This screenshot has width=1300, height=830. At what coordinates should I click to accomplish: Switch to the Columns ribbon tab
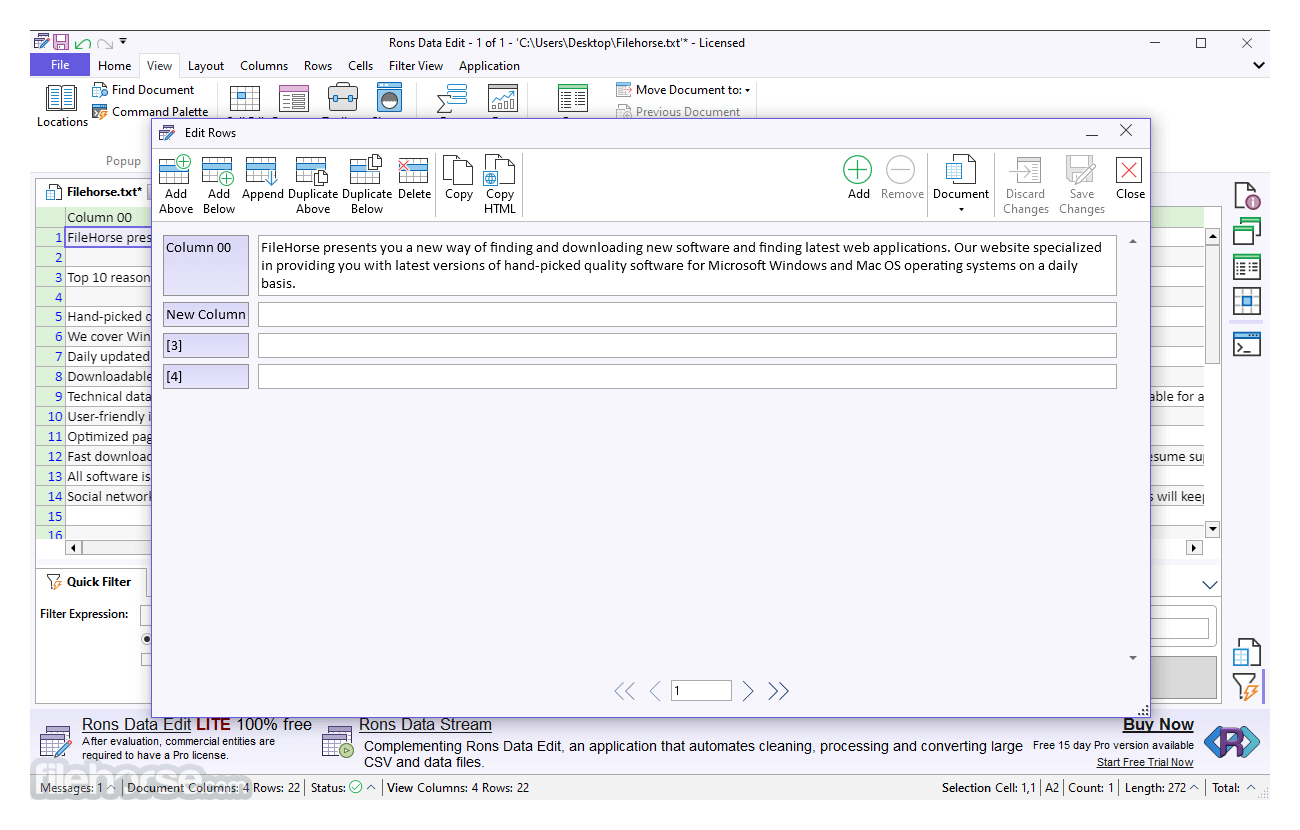click(x=264, y=66)
